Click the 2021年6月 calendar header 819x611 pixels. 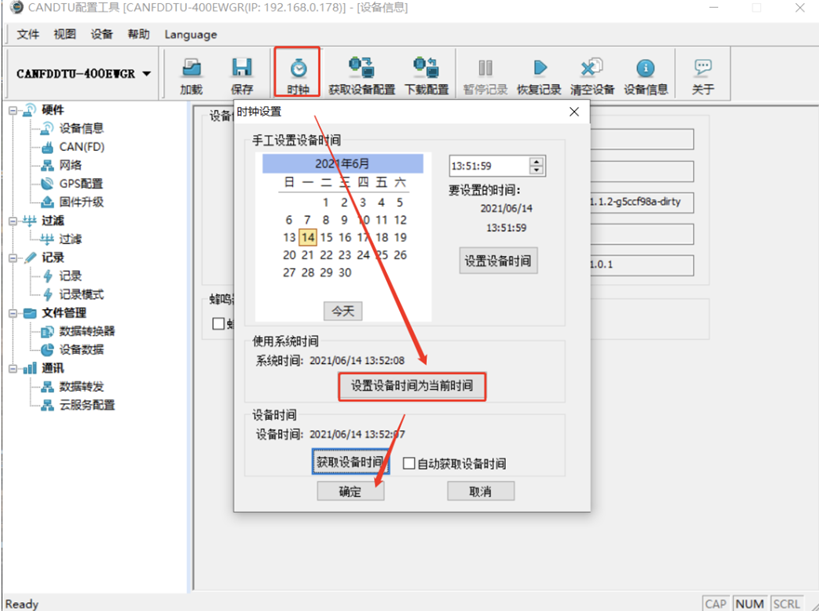tap(343, 163)
